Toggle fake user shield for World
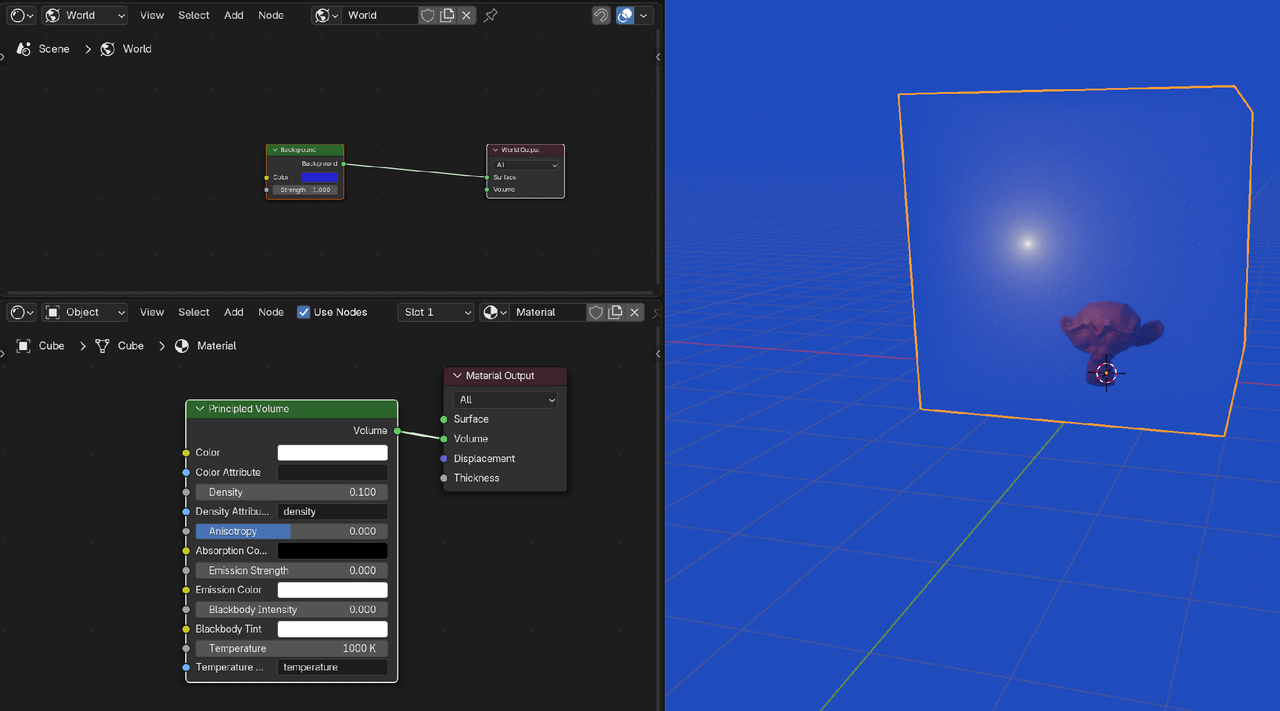1280x711 pixels. point(428,15)
